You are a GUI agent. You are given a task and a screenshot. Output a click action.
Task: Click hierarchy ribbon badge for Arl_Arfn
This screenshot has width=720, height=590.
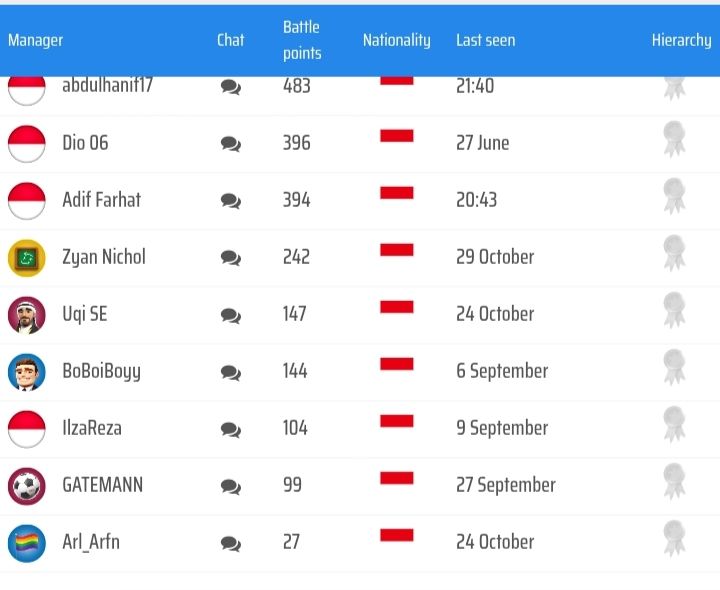[x=674, y=539]
